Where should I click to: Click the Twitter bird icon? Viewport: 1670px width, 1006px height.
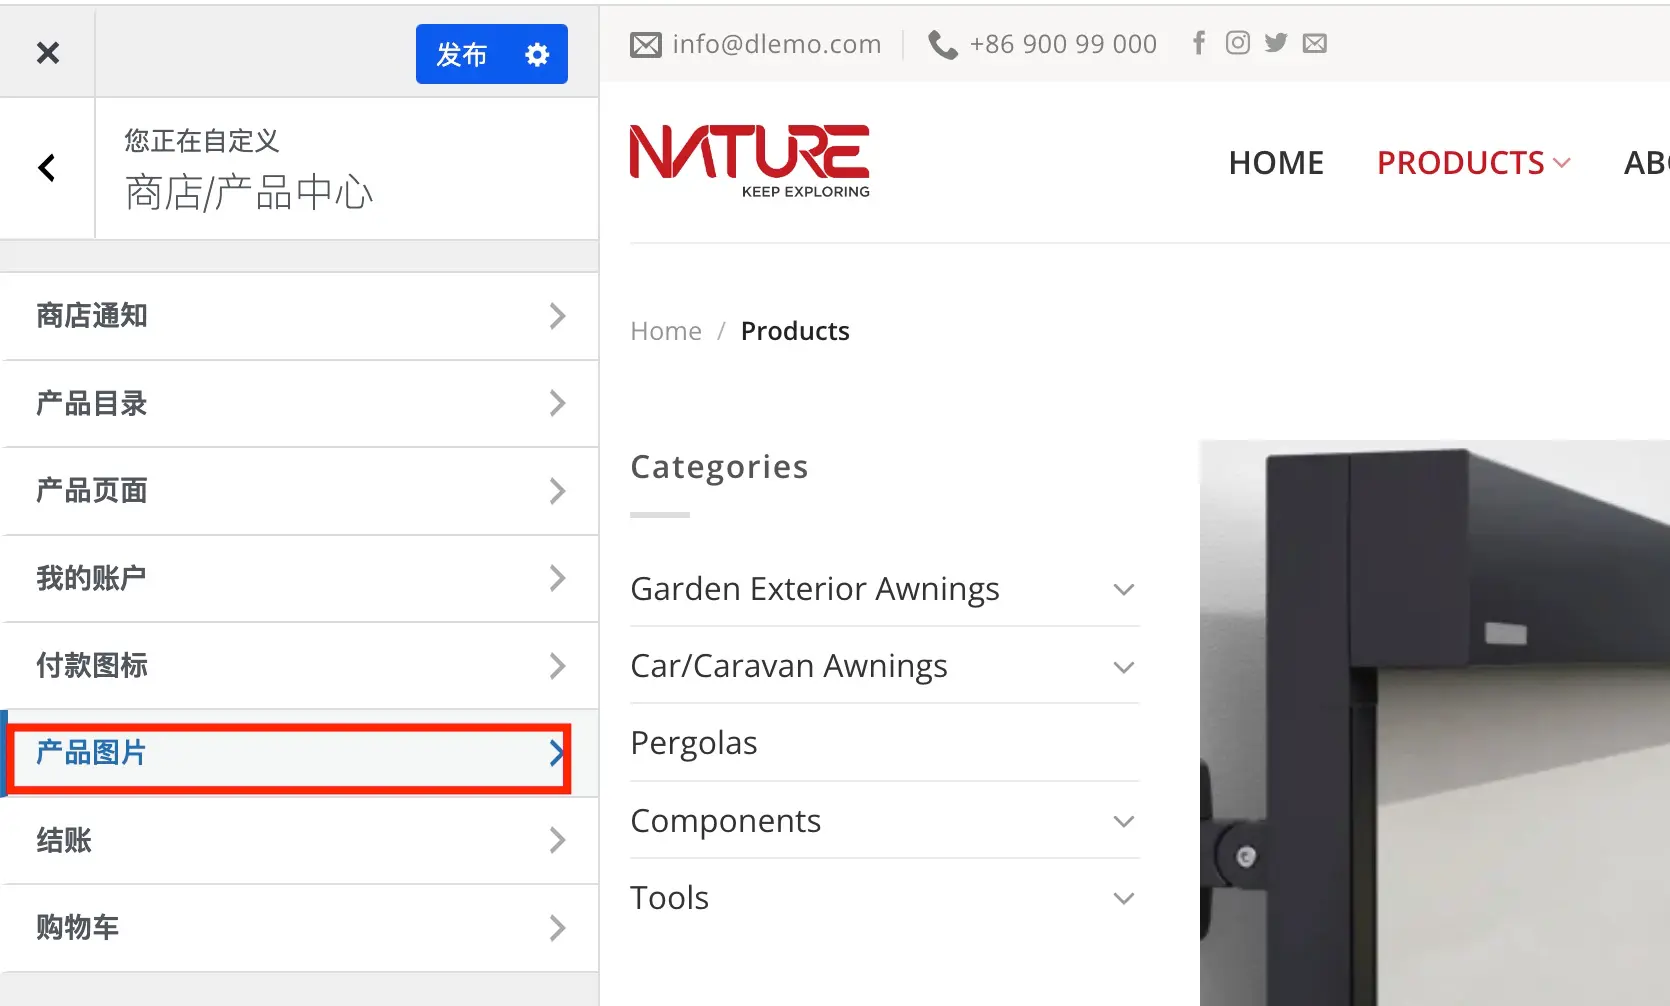pos(1275,43)
